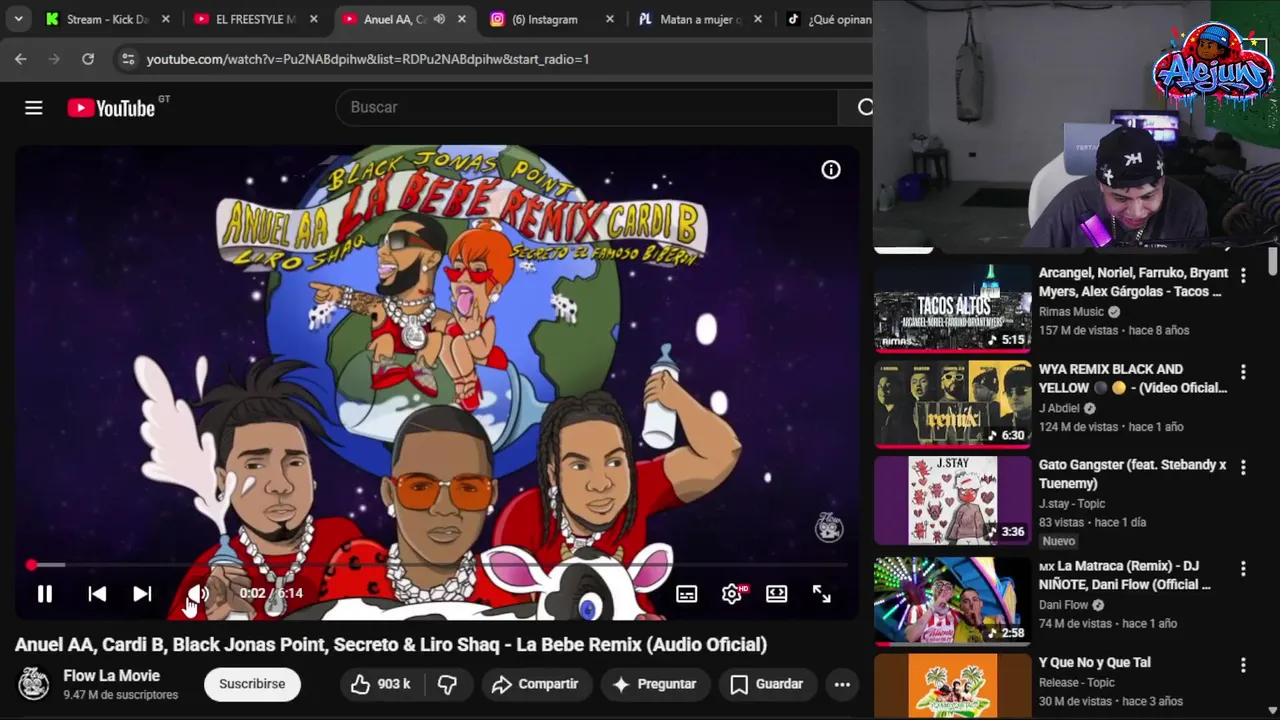Mute the Anuel AA tab audio icon
1280x720 pixels.
[x=439, y=19]
